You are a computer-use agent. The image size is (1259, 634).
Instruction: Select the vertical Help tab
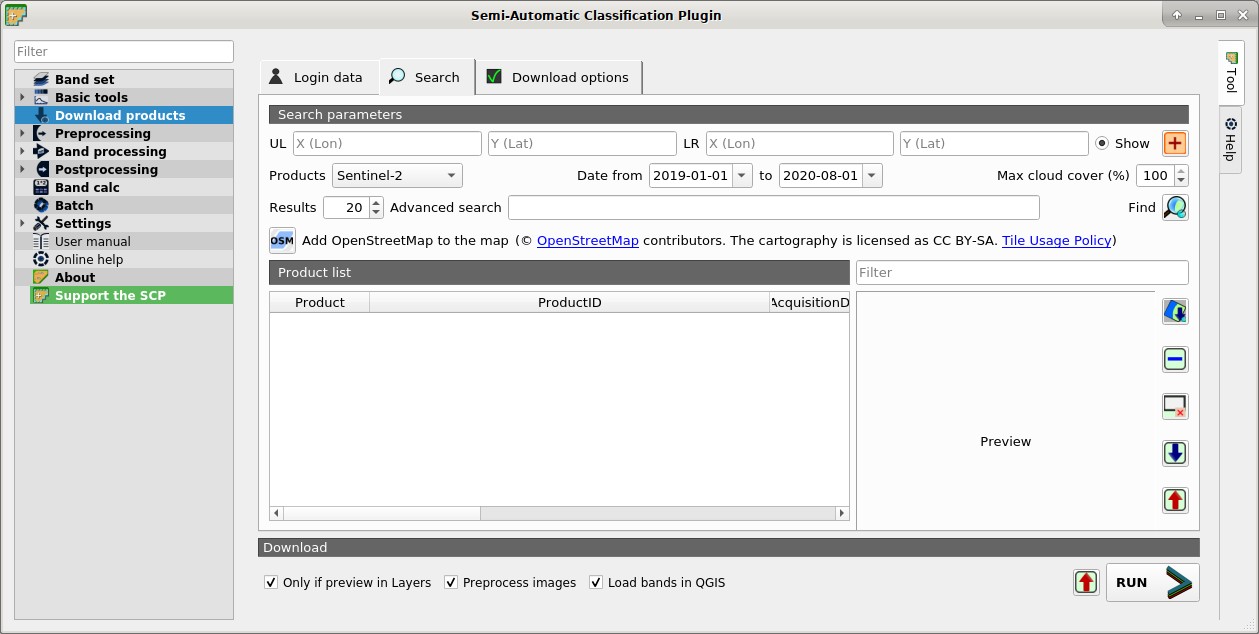coord(1231,139)
